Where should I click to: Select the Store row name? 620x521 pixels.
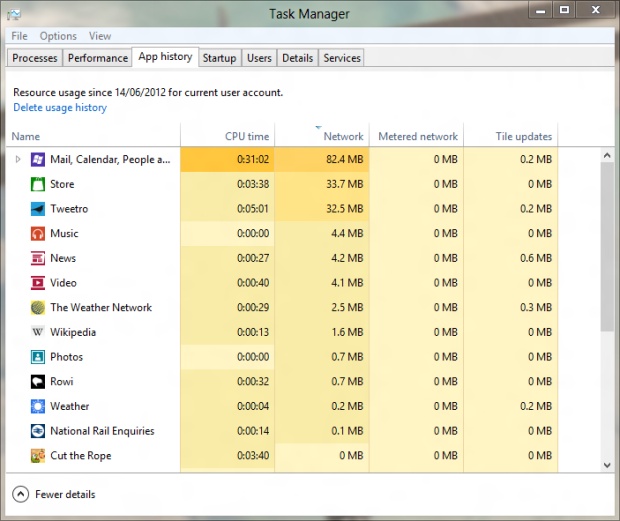[x=62, y=184]
